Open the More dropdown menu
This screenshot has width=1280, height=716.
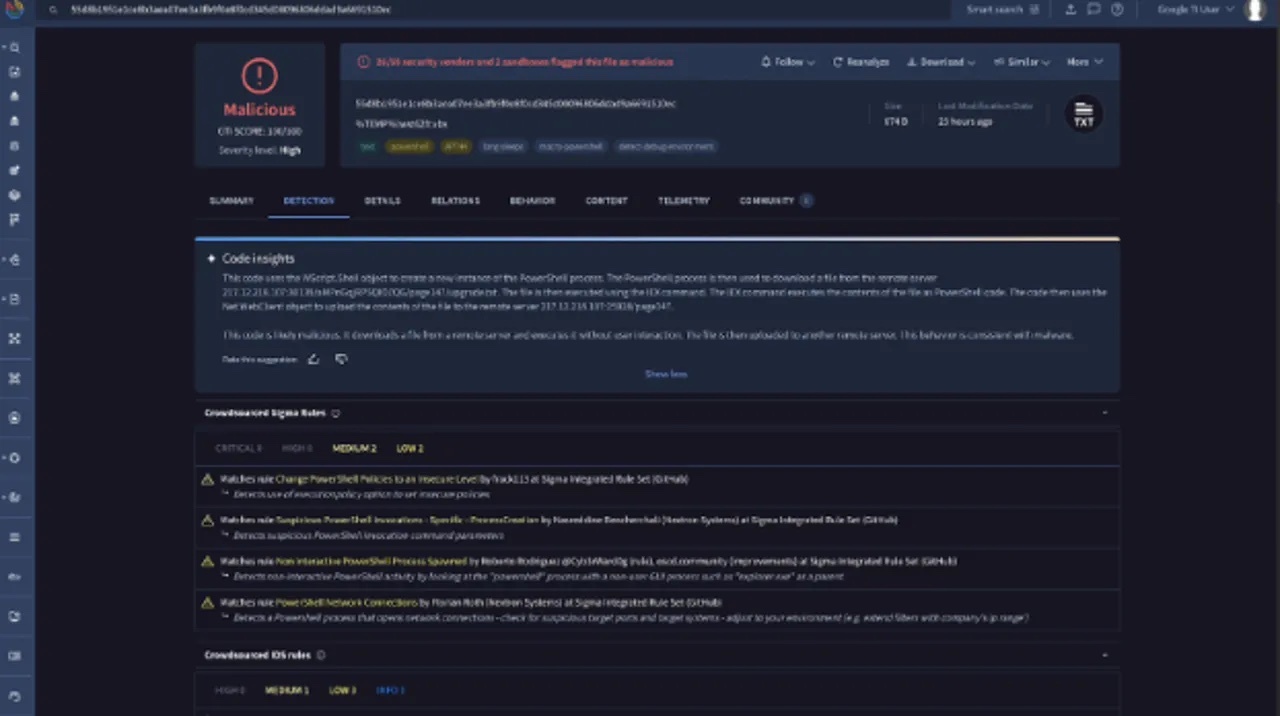1085,62
